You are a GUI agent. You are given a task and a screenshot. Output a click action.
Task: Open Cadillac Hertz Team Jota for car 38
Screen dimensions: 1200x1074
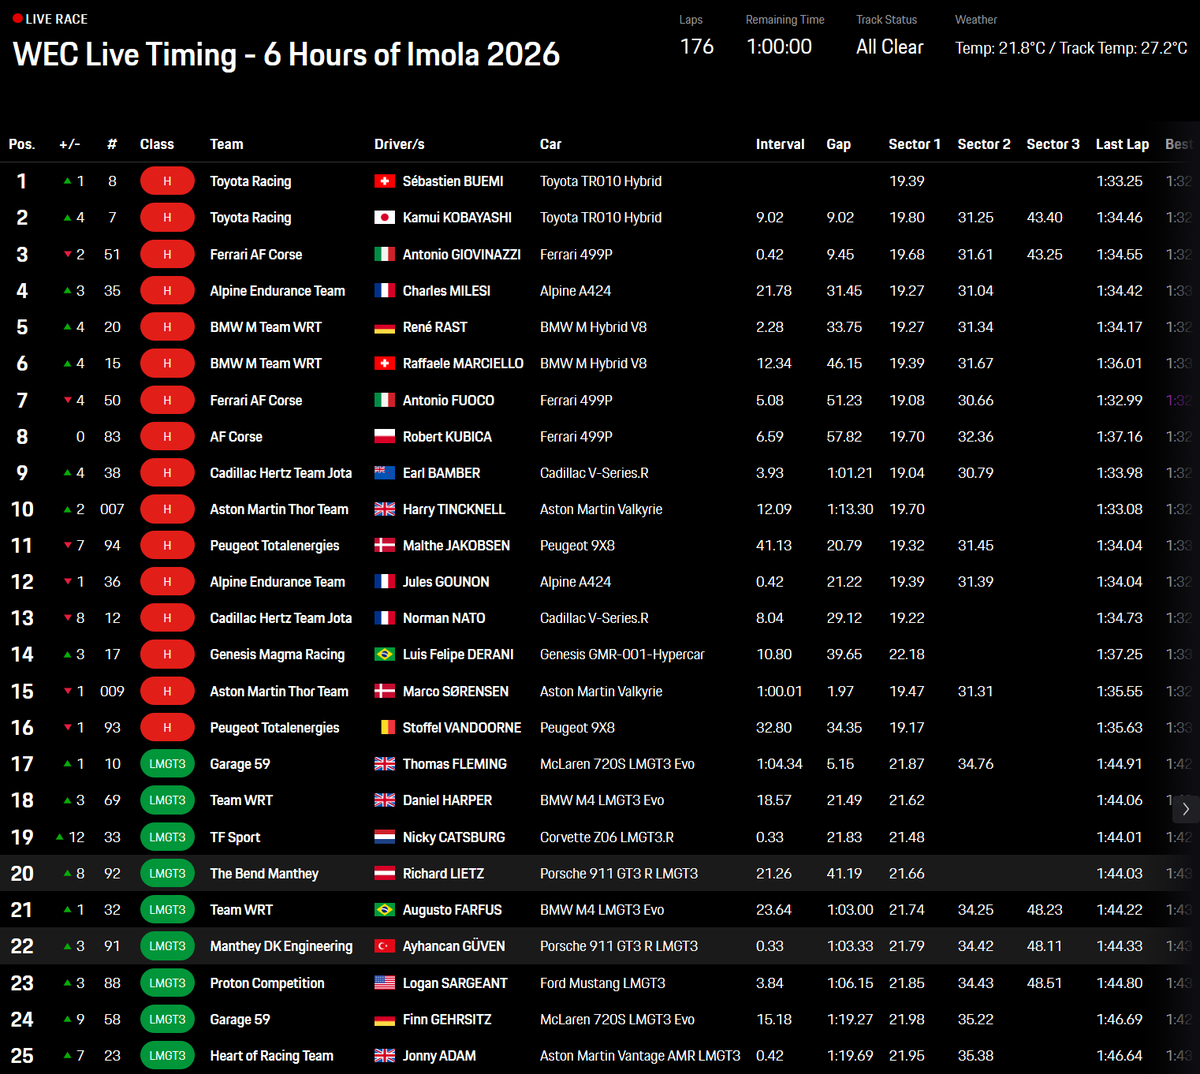[x=281, y=473]
